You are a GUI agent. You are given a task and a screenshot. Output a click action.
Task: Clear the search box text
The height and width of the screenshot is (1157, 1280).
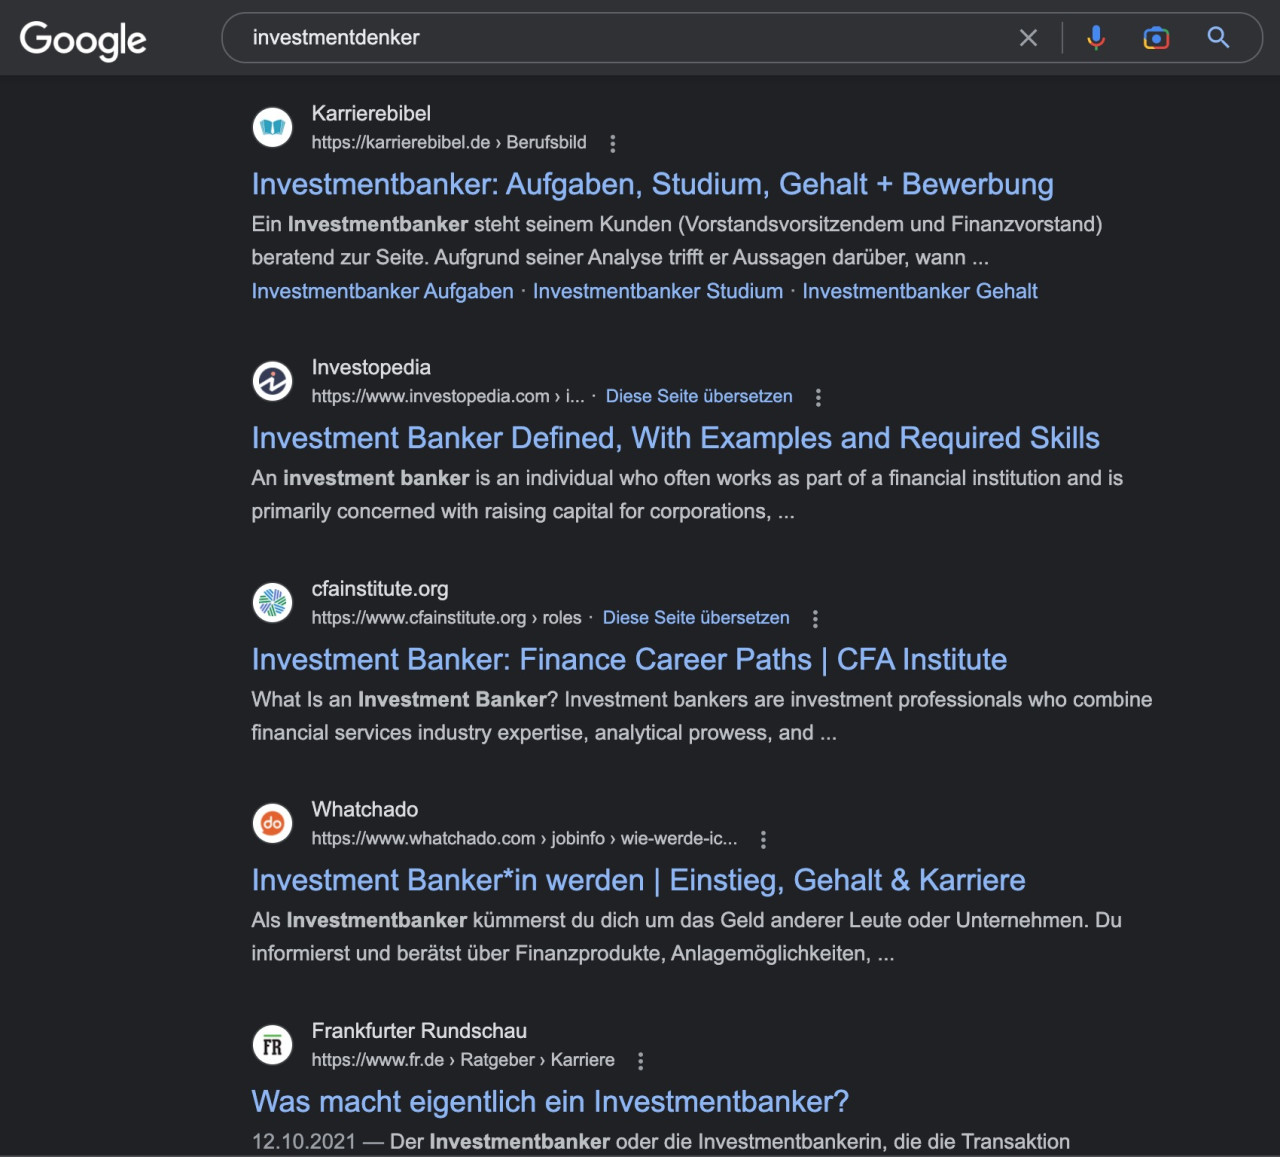coord(1028,38)
